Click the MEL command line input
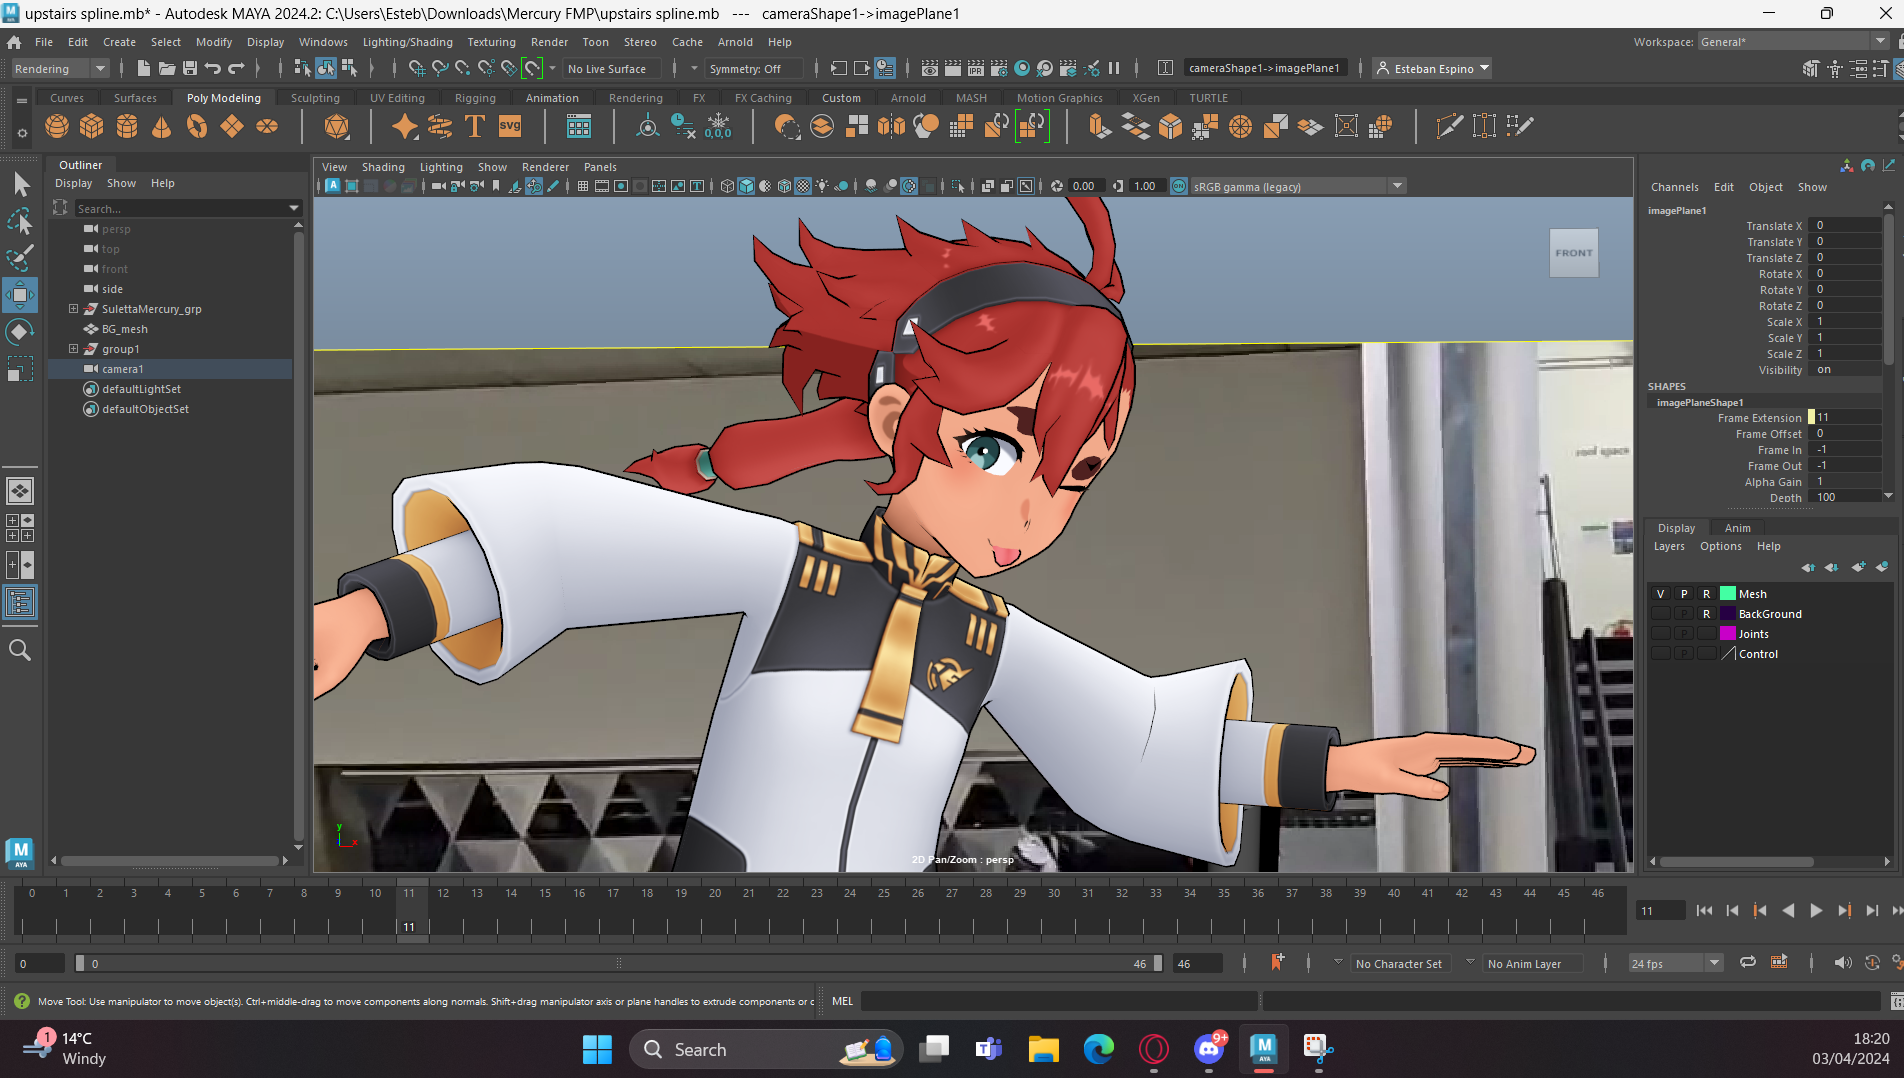The width and height of the screenshot is (1904, 1078). pyautogui.click(x=1058, y=1001)
